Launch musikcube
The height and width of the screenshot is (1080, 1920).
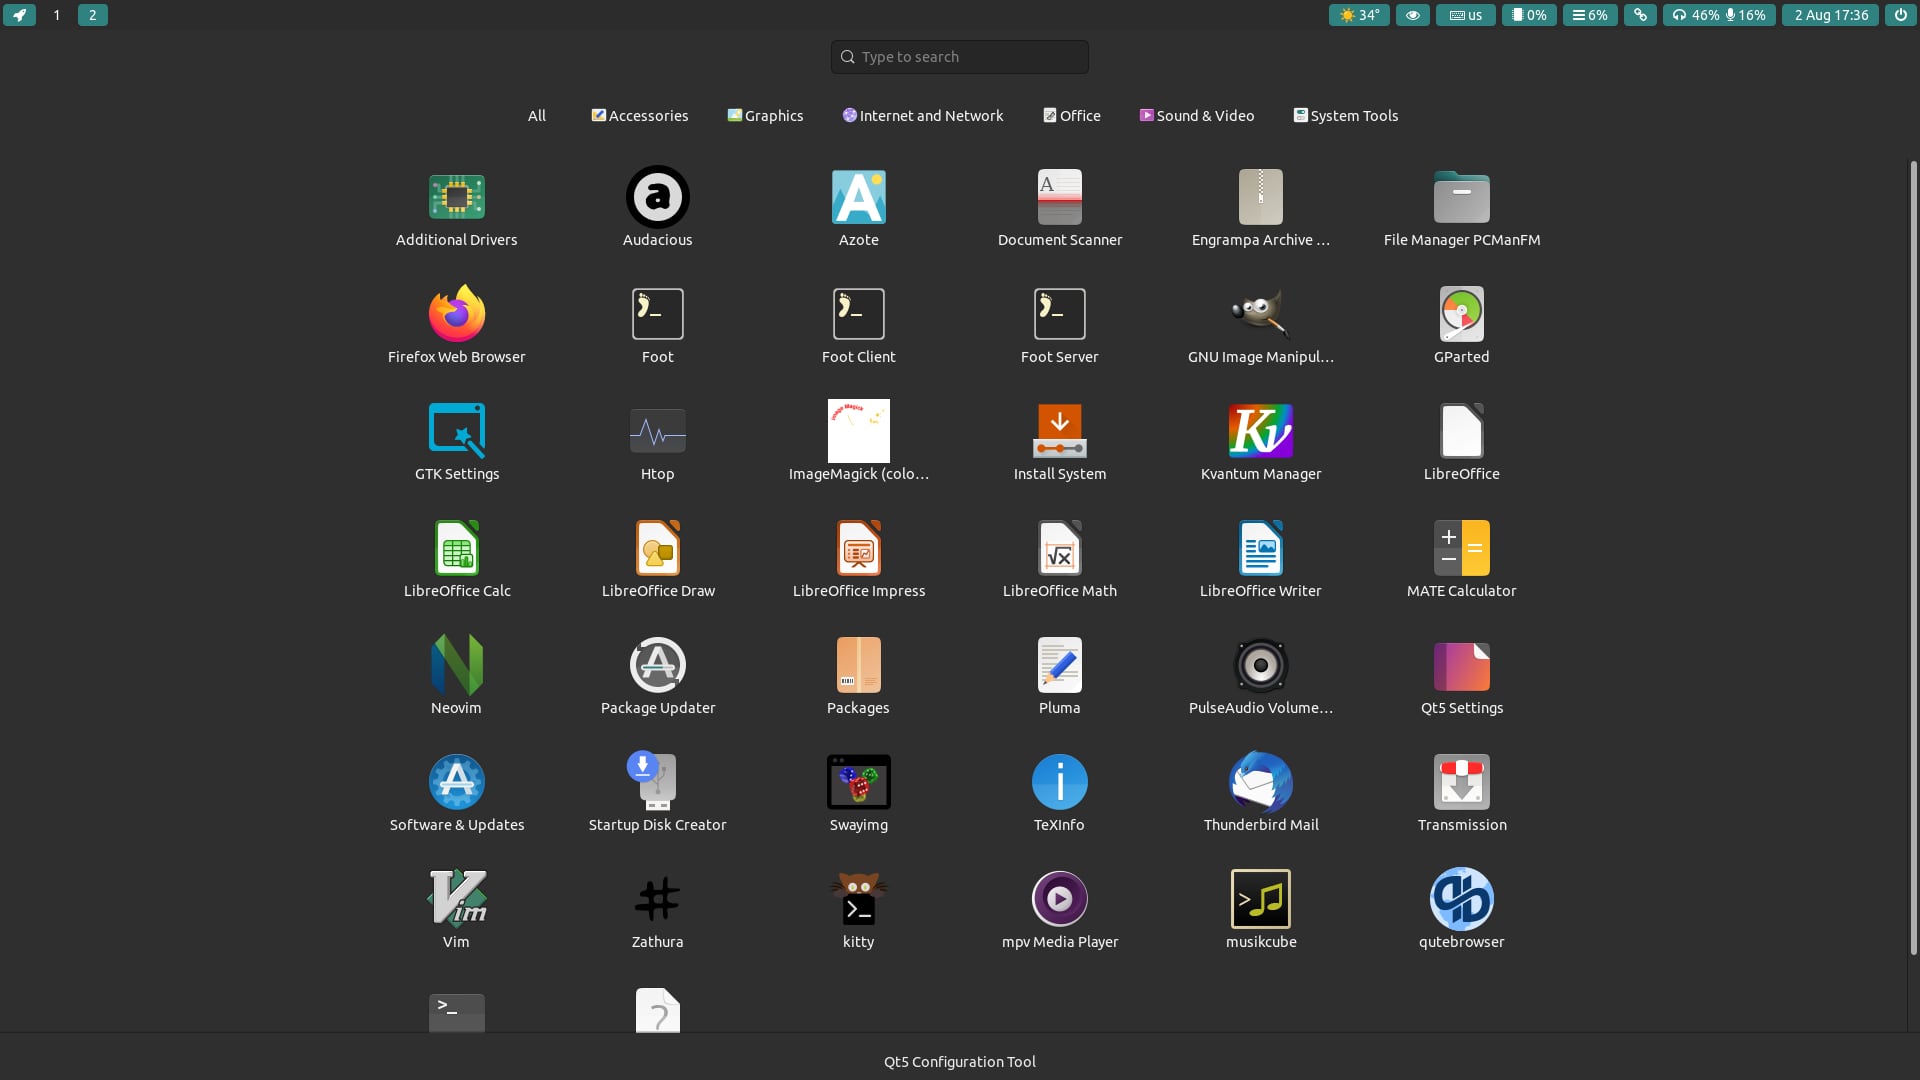coord(1261,910)
